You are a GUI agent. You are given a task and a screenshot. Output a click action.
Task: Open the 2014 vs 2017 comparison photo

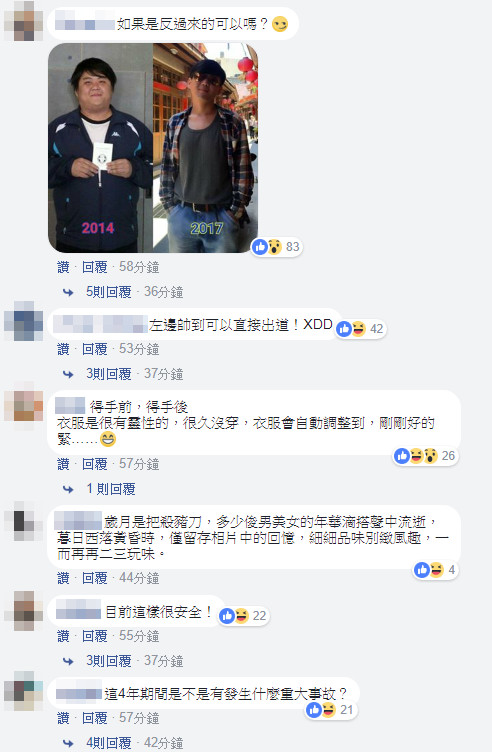tap(153, 148)
